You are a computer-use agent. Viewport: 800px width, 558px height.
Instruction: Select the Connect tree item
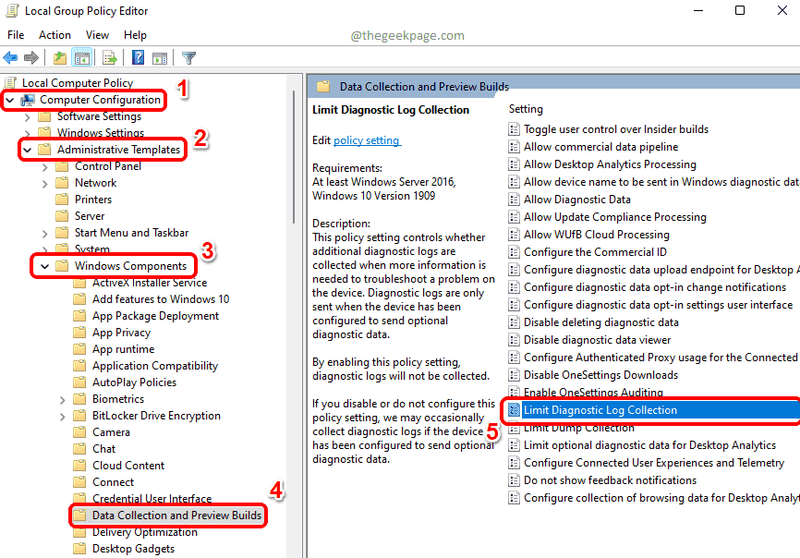pyautogui.click(x=113, y=482)
